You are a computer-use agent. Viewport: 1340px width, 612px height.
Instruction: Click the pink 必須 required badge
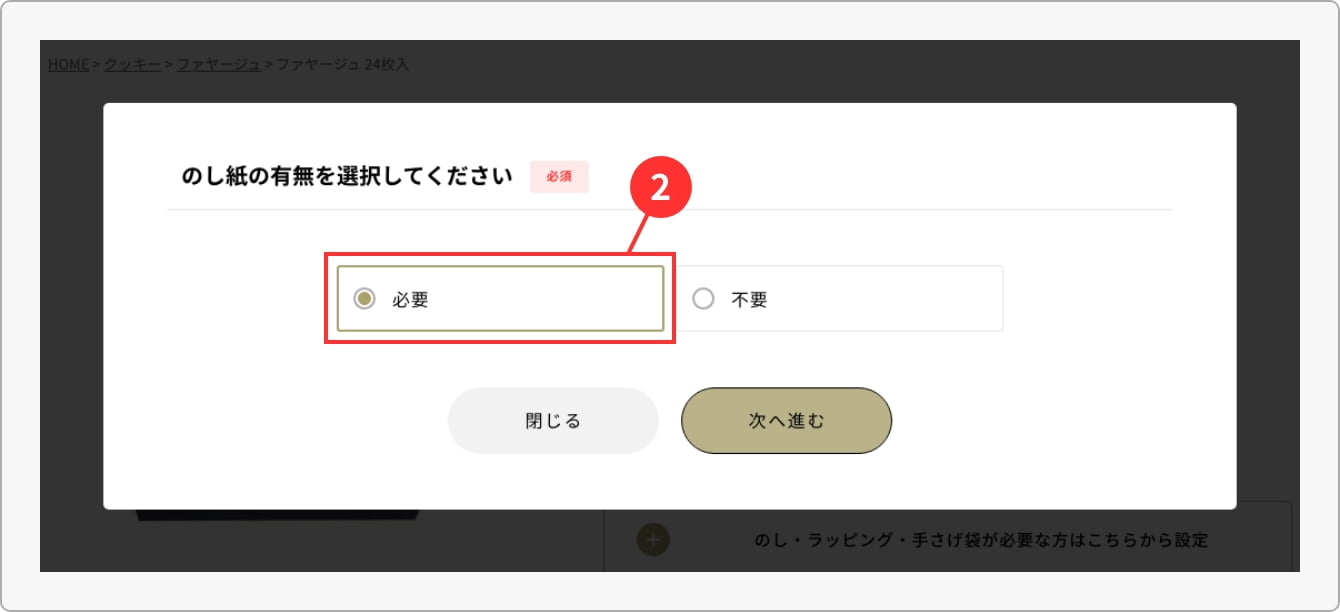click(x=559, y=177)
